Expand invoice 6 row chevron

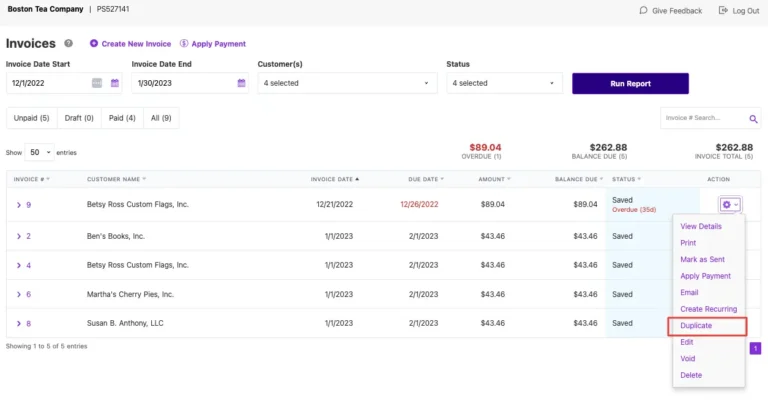click(x=19, y=294)
